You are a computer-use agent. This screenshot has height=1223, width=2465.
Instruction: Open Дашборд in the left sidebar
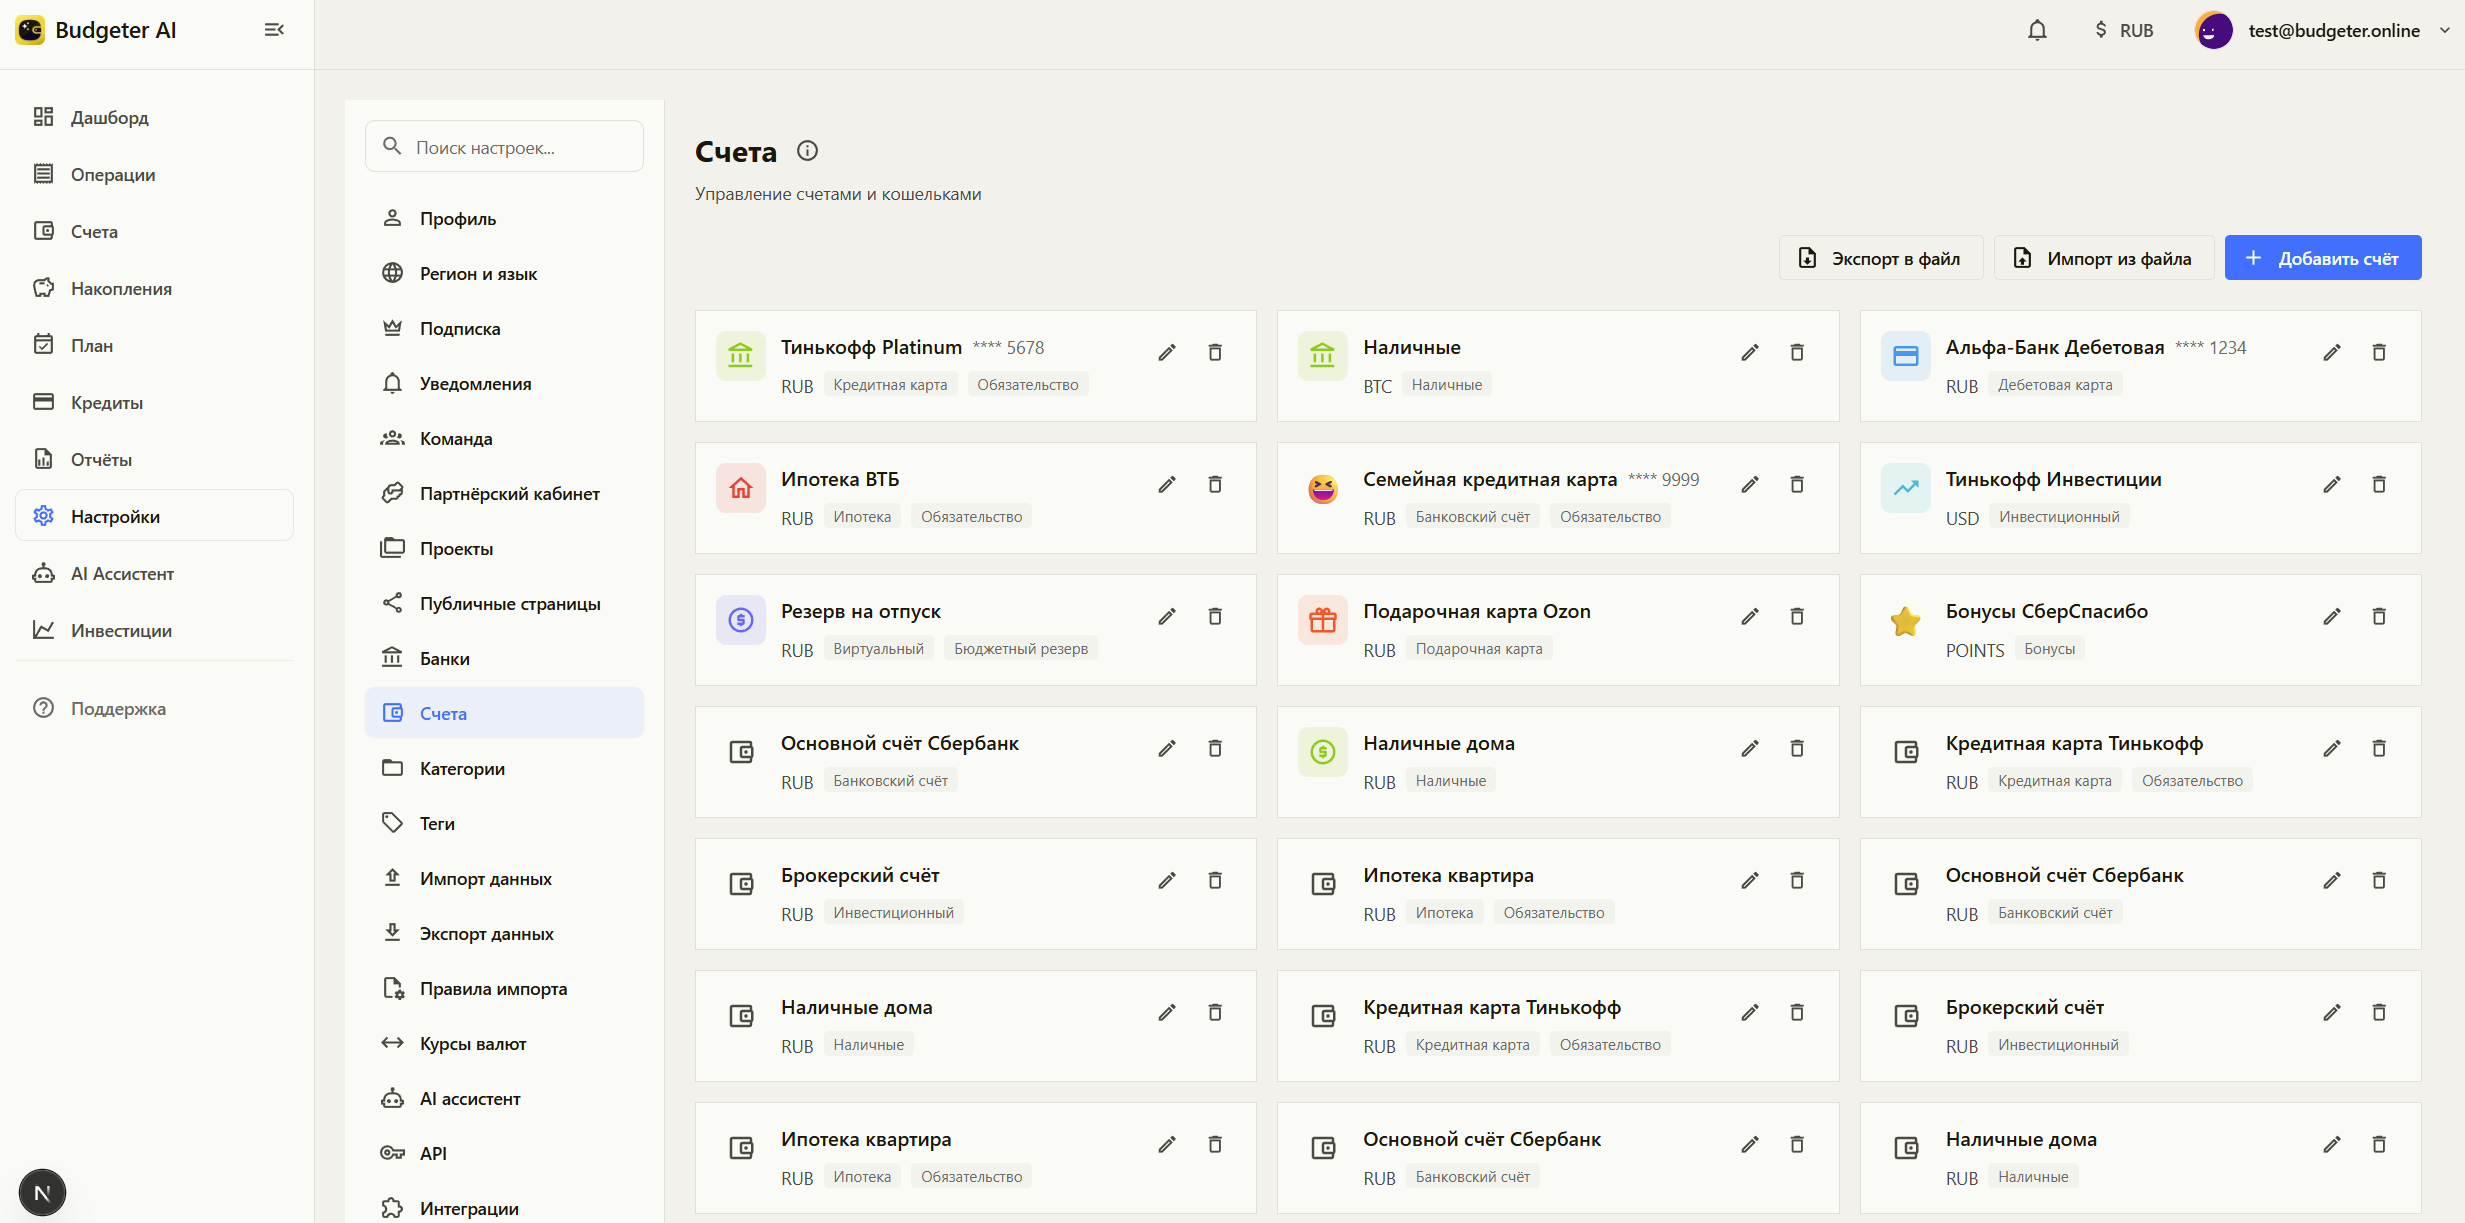click(109, 117)
